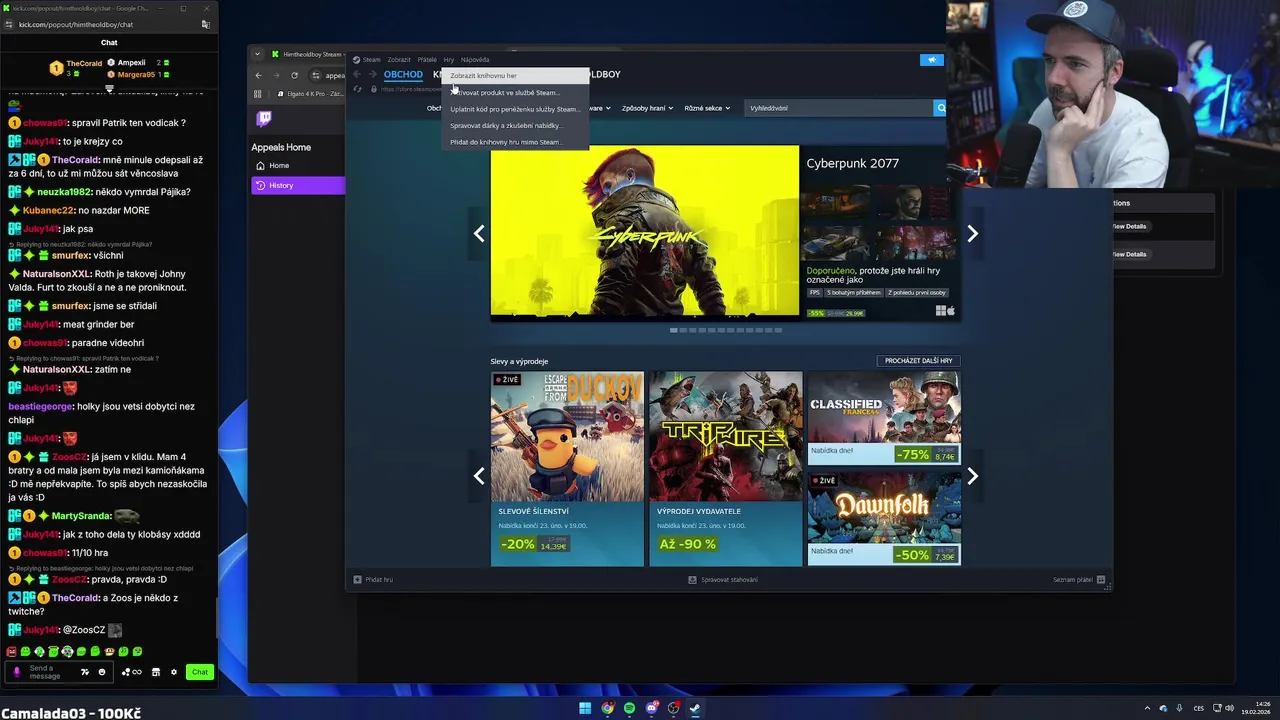The width and height of the screenshot is (1280, 720).
Task: Click the Vyhledávání store search field
Action: click(x=840, y=108)
